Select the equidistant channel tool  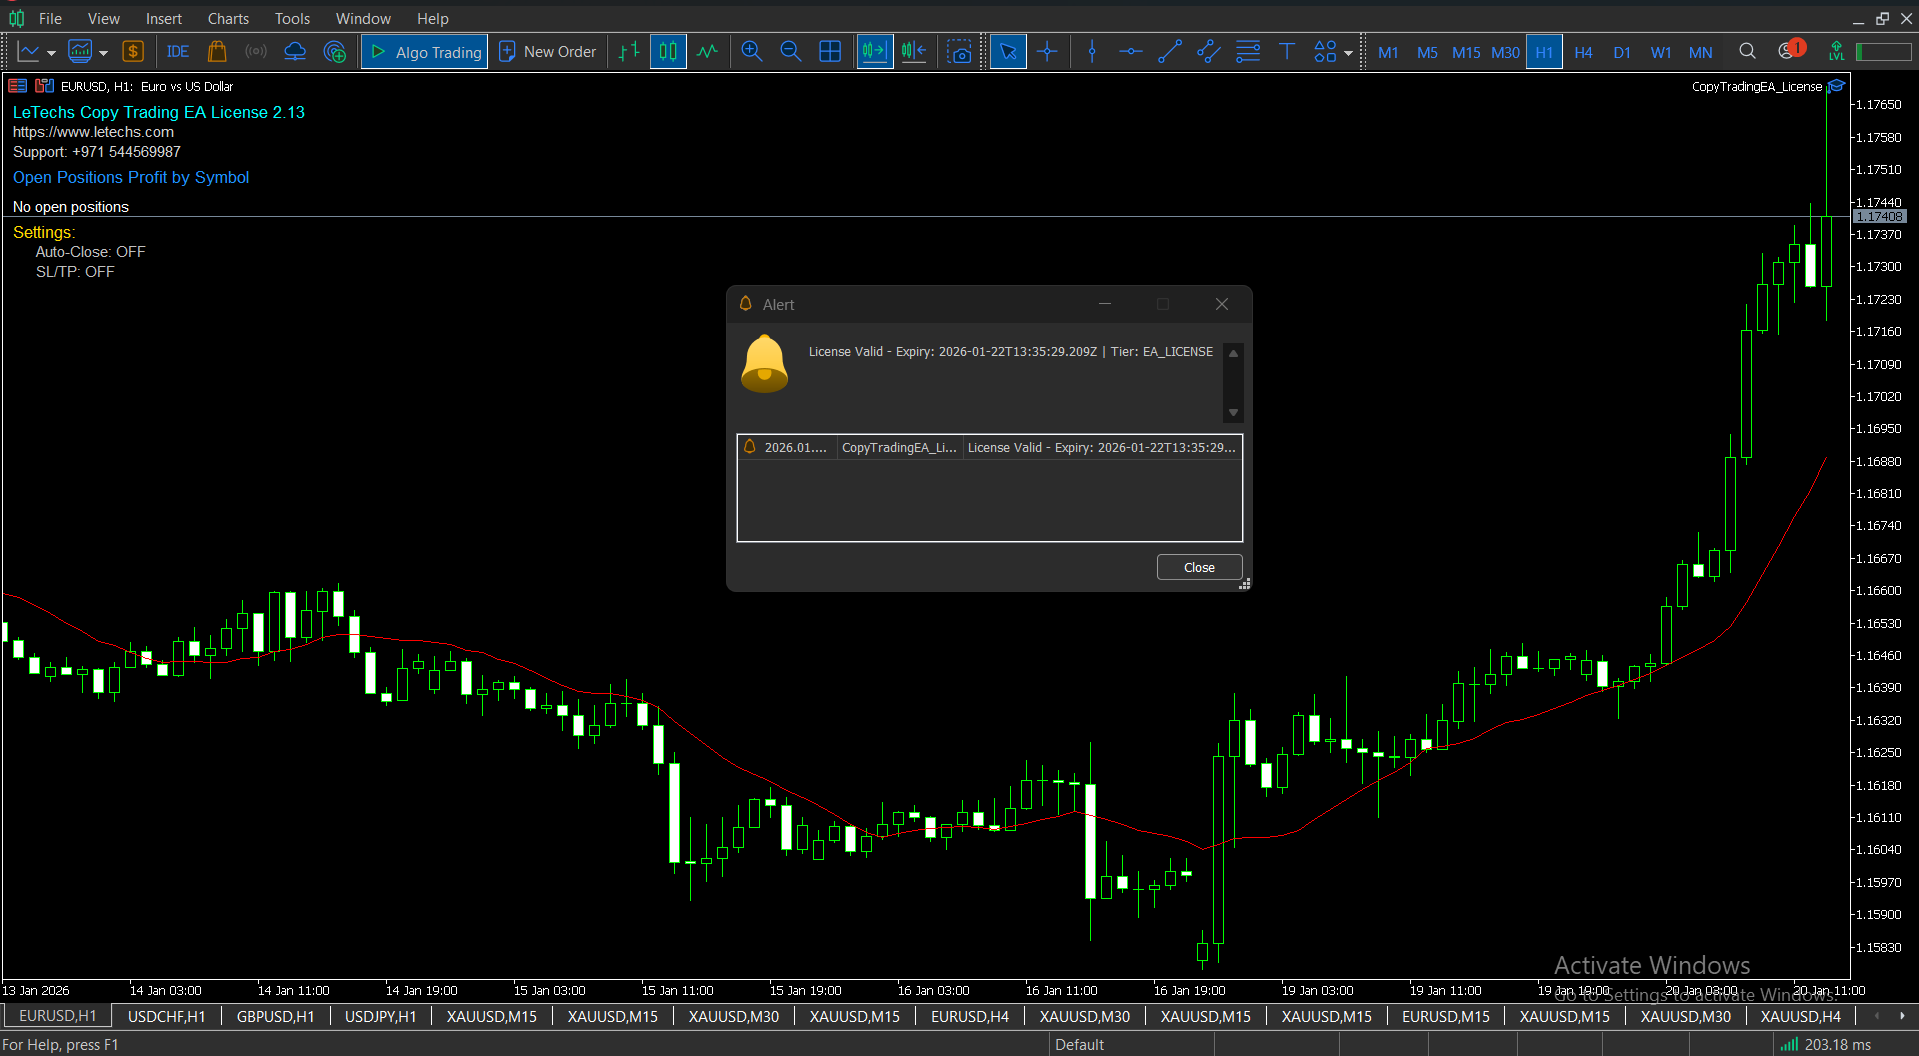[x=1209, y=52]
